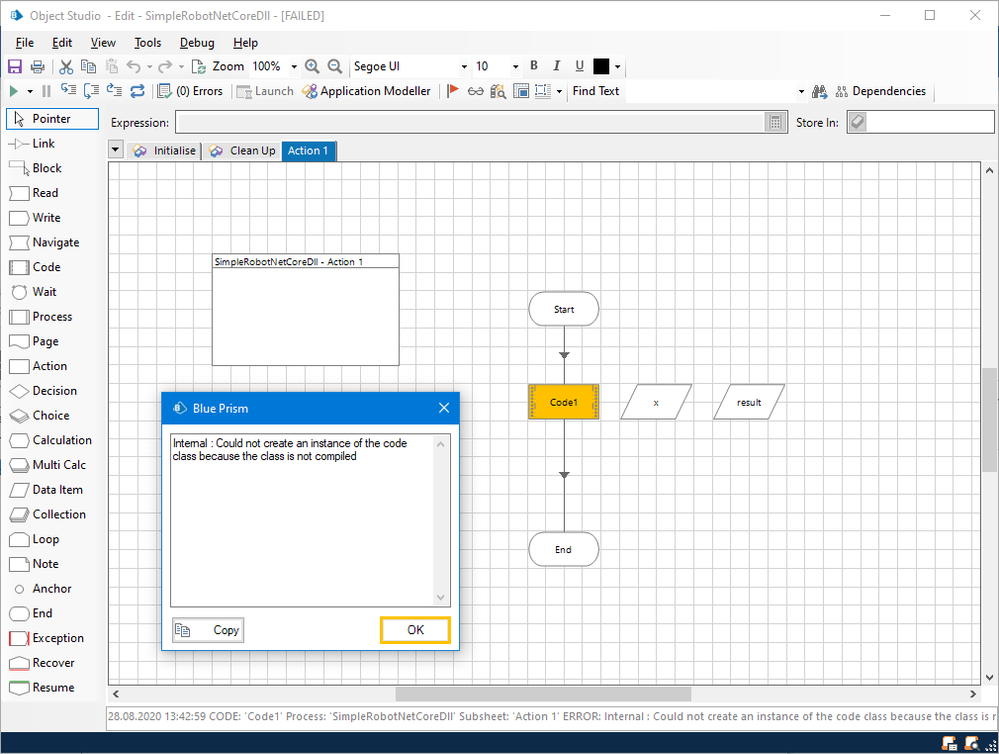Click OK in the Blue Prism dialog
The width and height of the screenshot is (999, 754).
pyautogui.click(x=415, y=630)
